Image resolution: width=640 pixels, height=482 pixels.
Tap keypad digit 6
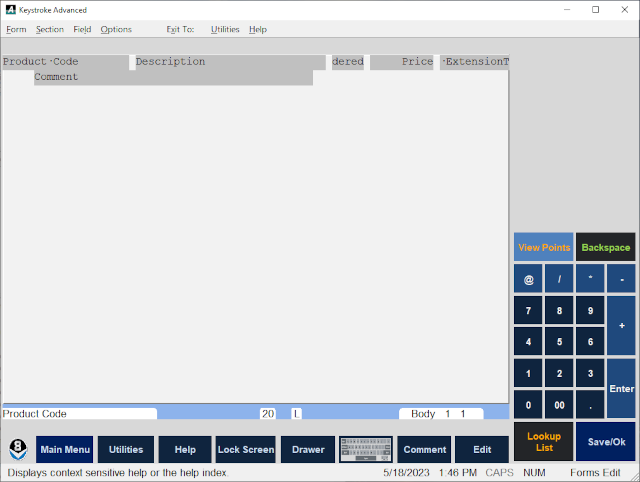pyautogui.click(x=590, y=341)
